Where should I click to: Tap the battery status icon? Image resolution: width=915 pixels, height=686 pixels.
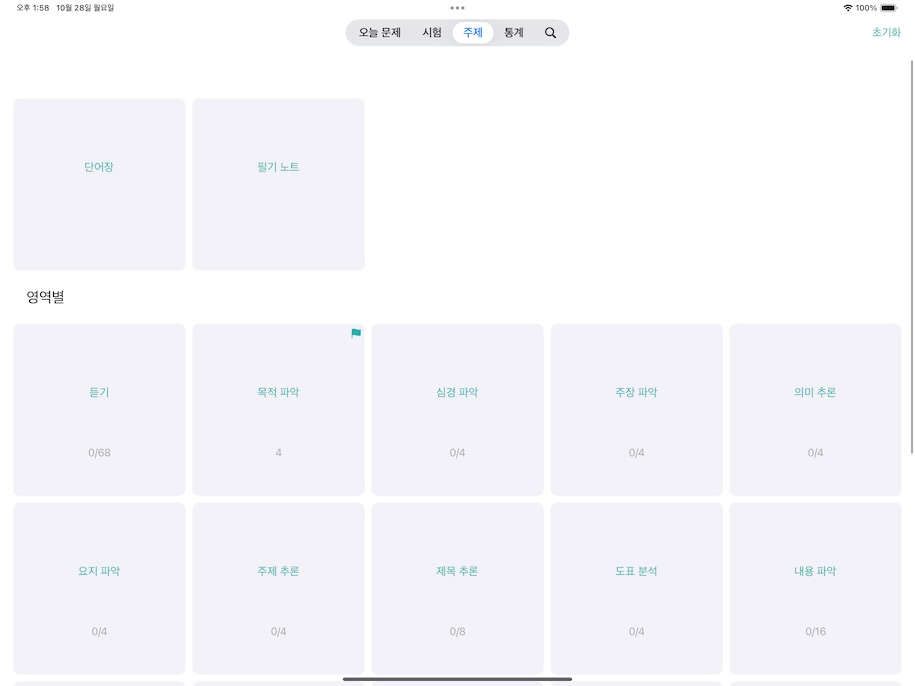[x=889, y=8]
